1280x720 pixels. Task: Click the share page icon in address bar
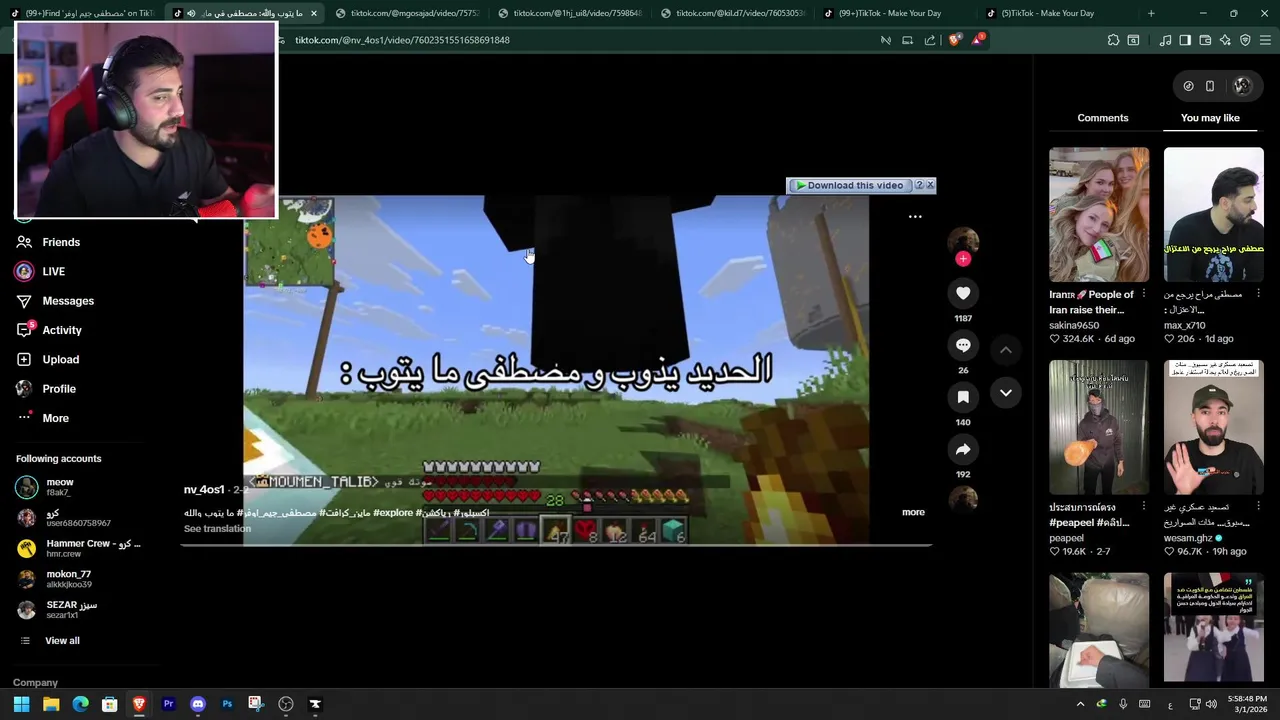[930, 40]
